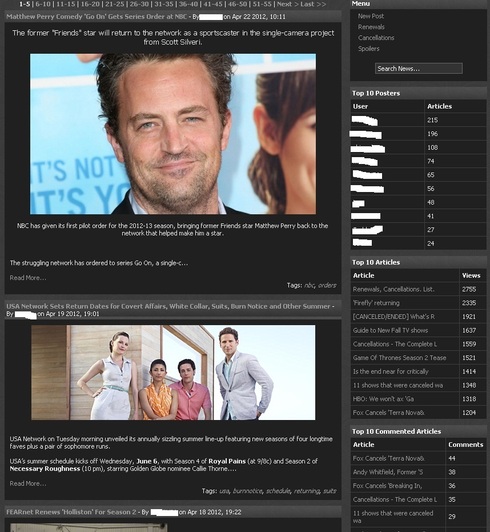Click the Search News input field
The height and width of the screenshot is (532, 490).
pyautogui.click(x=418, y=69)
